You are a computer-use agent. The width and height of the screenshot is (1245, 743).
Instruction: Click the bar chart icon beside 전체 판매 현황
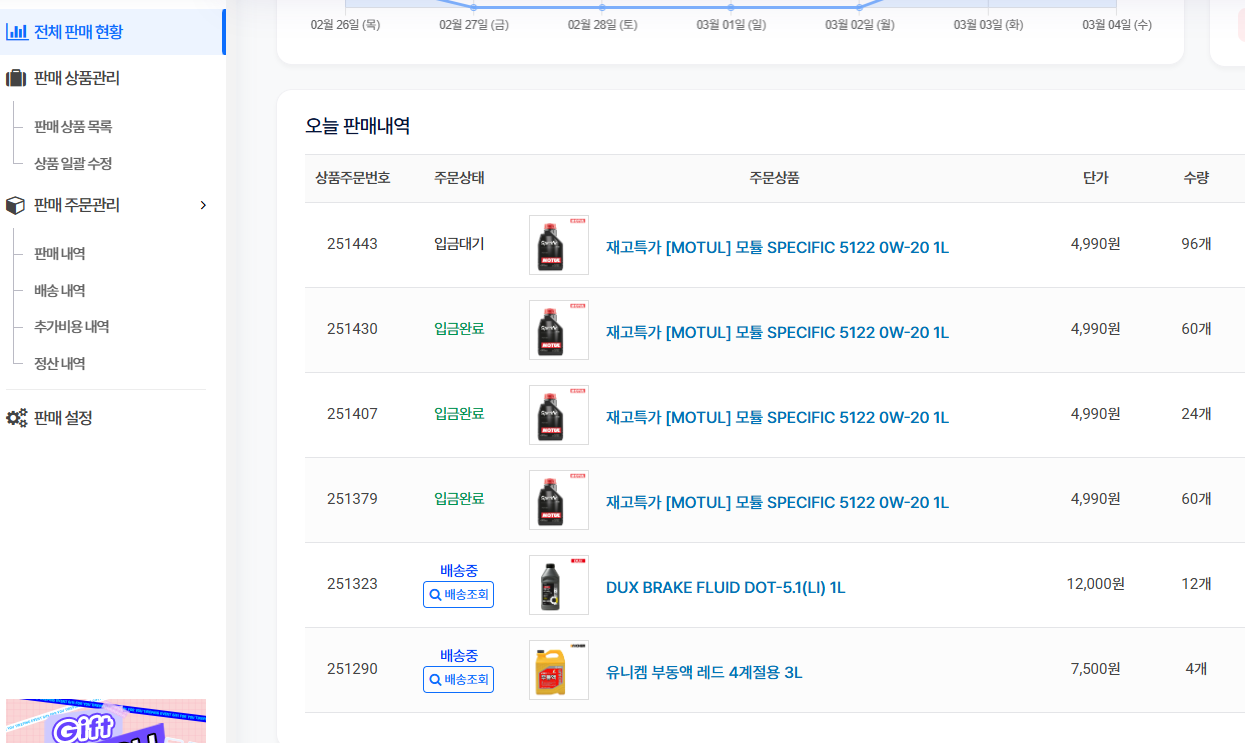[16, 32]
